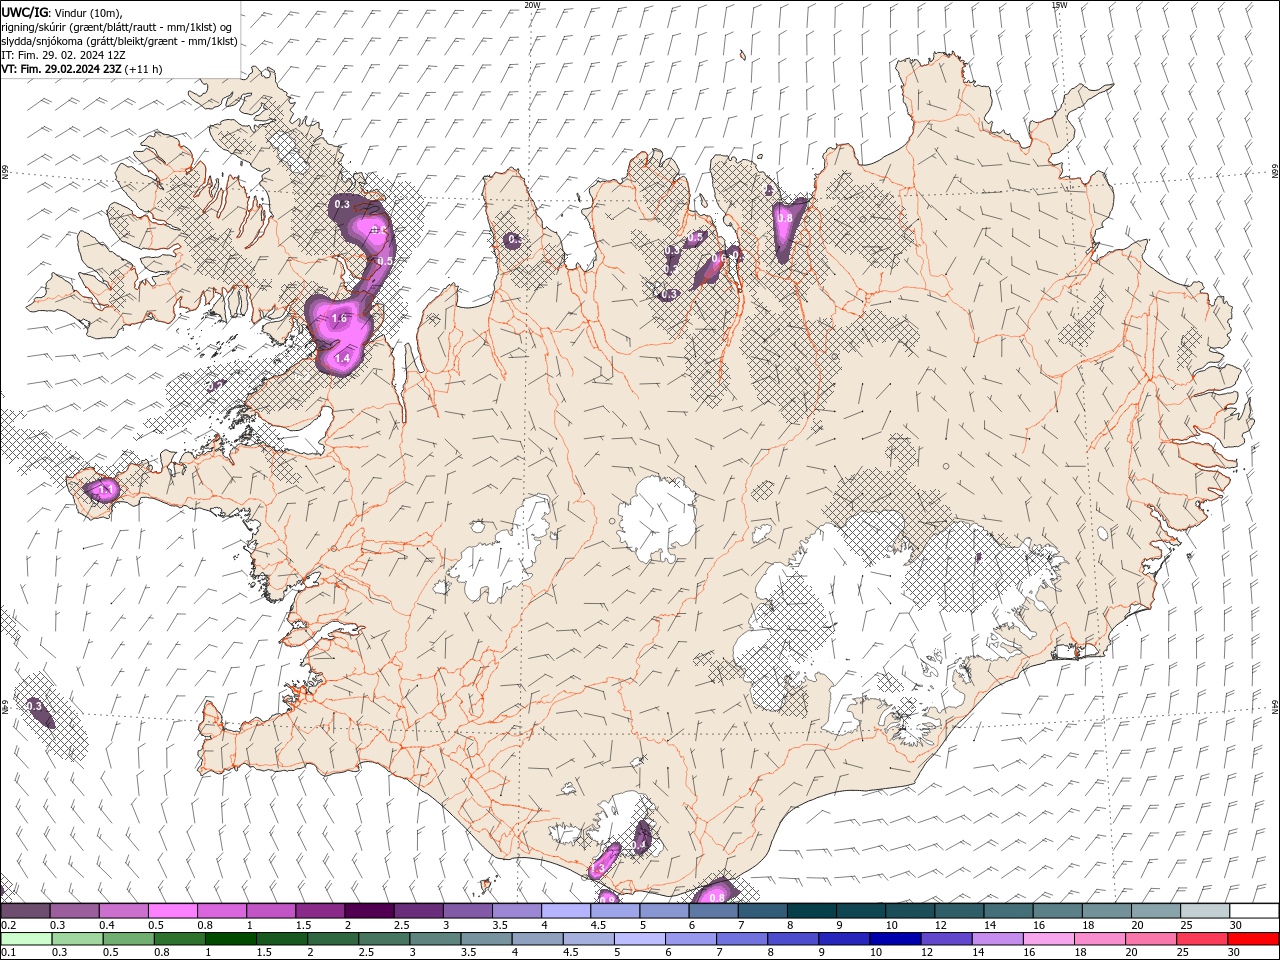
Task: Click the 1.4 precipitation value label
Action: point(342,357)
